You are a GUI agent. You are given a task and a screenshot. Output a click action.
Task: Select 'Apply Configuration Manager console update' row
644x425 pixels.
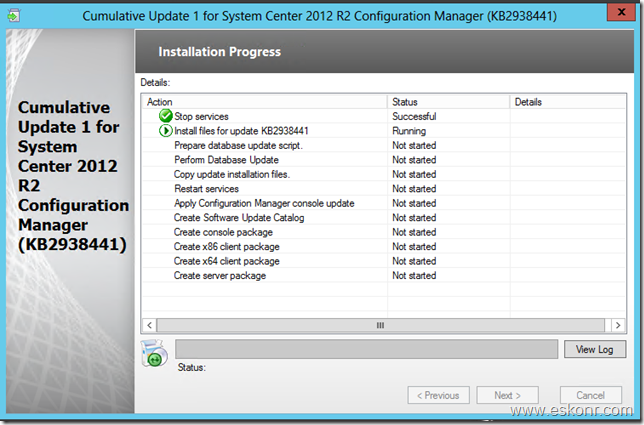click(x=384, y=203)
